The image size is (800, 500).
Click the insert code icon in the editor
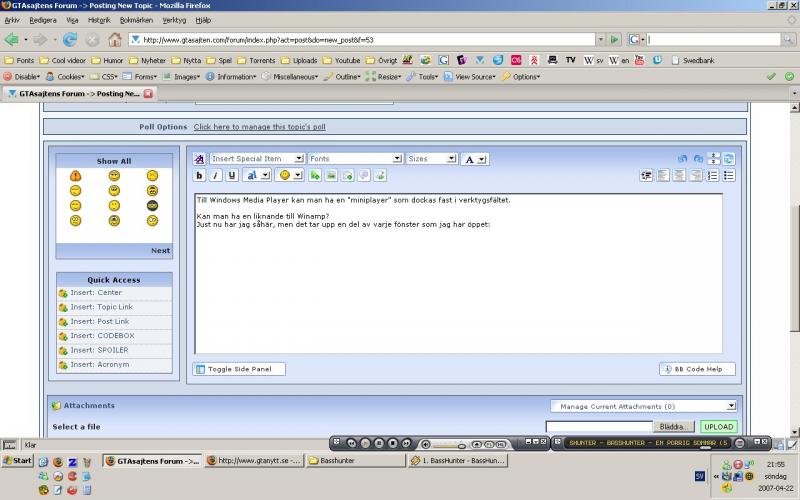380,176
